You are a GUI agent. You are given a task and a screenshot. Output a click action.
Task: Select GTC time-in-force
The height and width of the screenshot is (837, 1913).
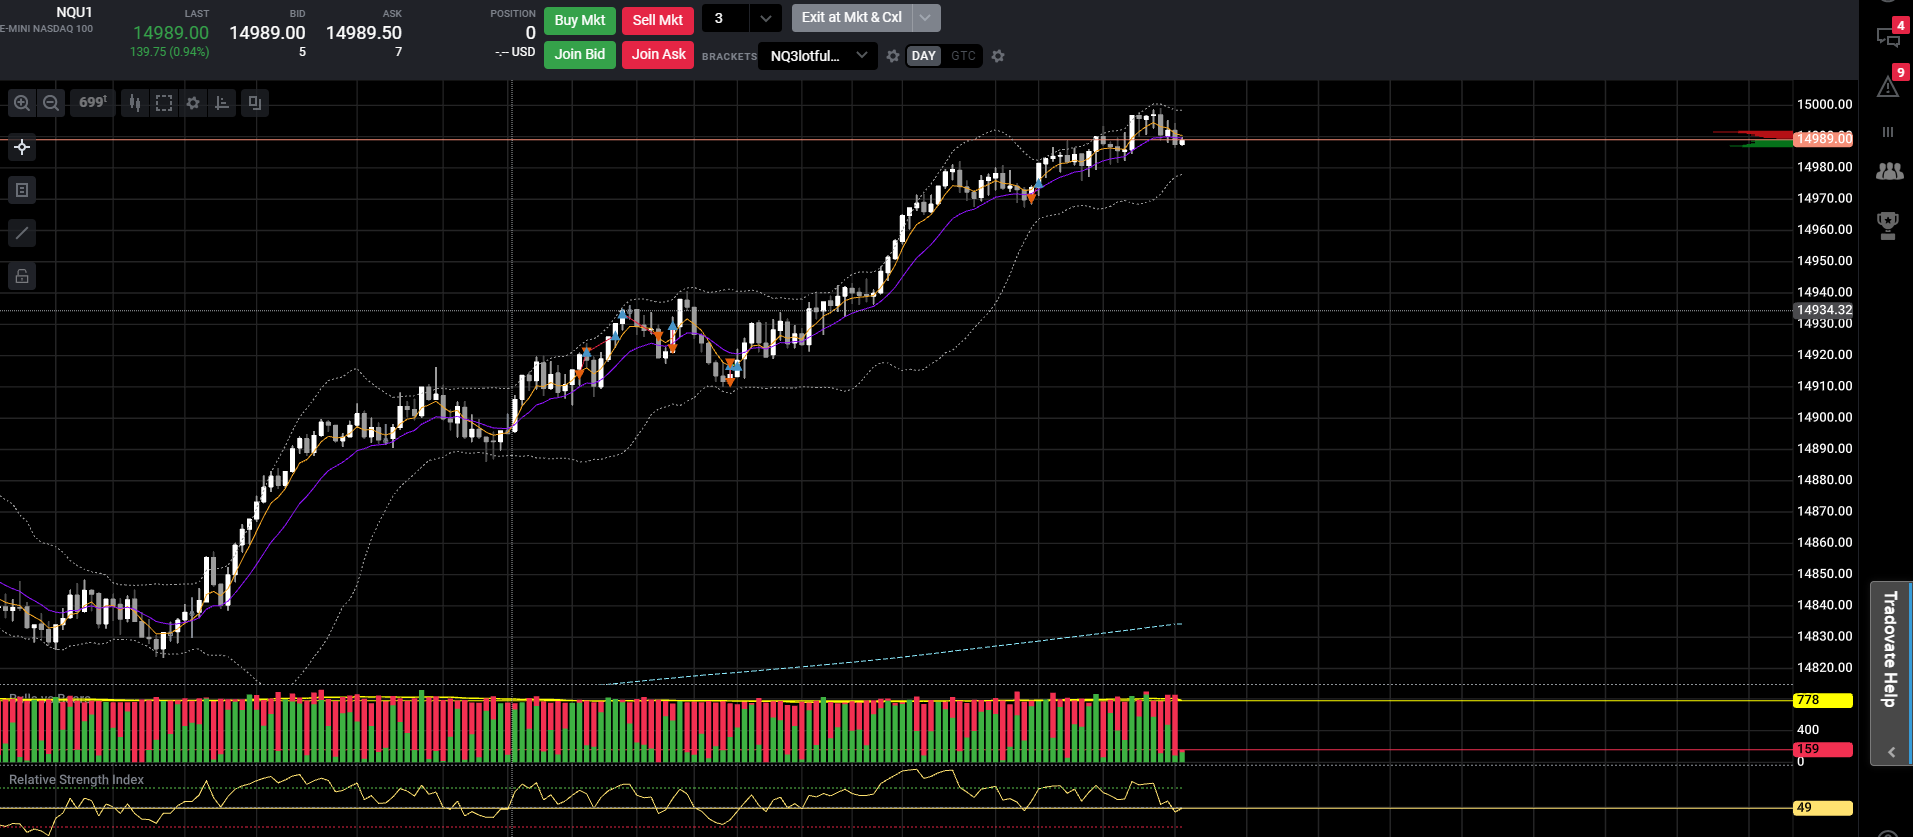click(x=963, y=56)
